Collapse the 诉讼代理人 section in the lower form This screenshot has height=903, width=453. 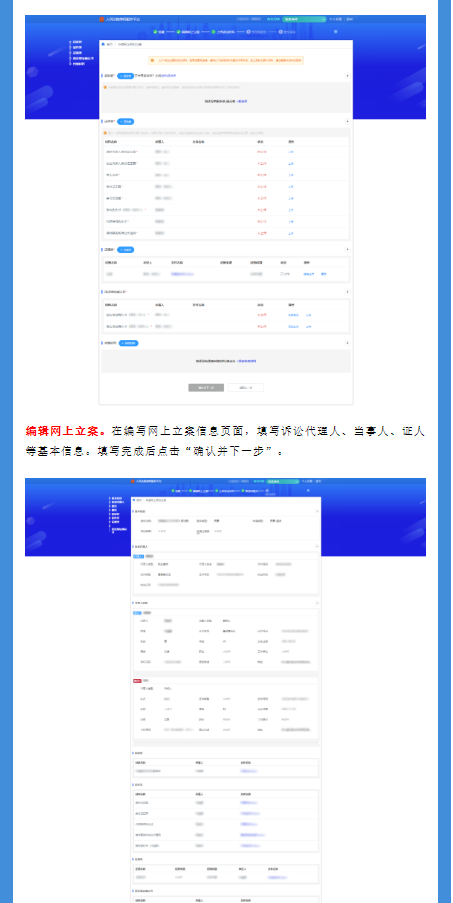[317, 547]
